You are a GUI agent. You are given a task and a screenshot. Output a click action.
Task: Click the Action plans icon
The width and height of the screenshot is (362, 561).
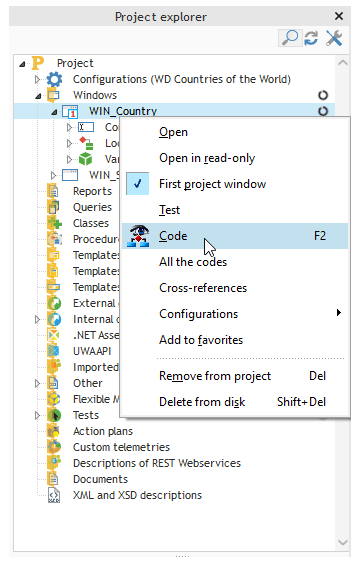coord(54,431)
